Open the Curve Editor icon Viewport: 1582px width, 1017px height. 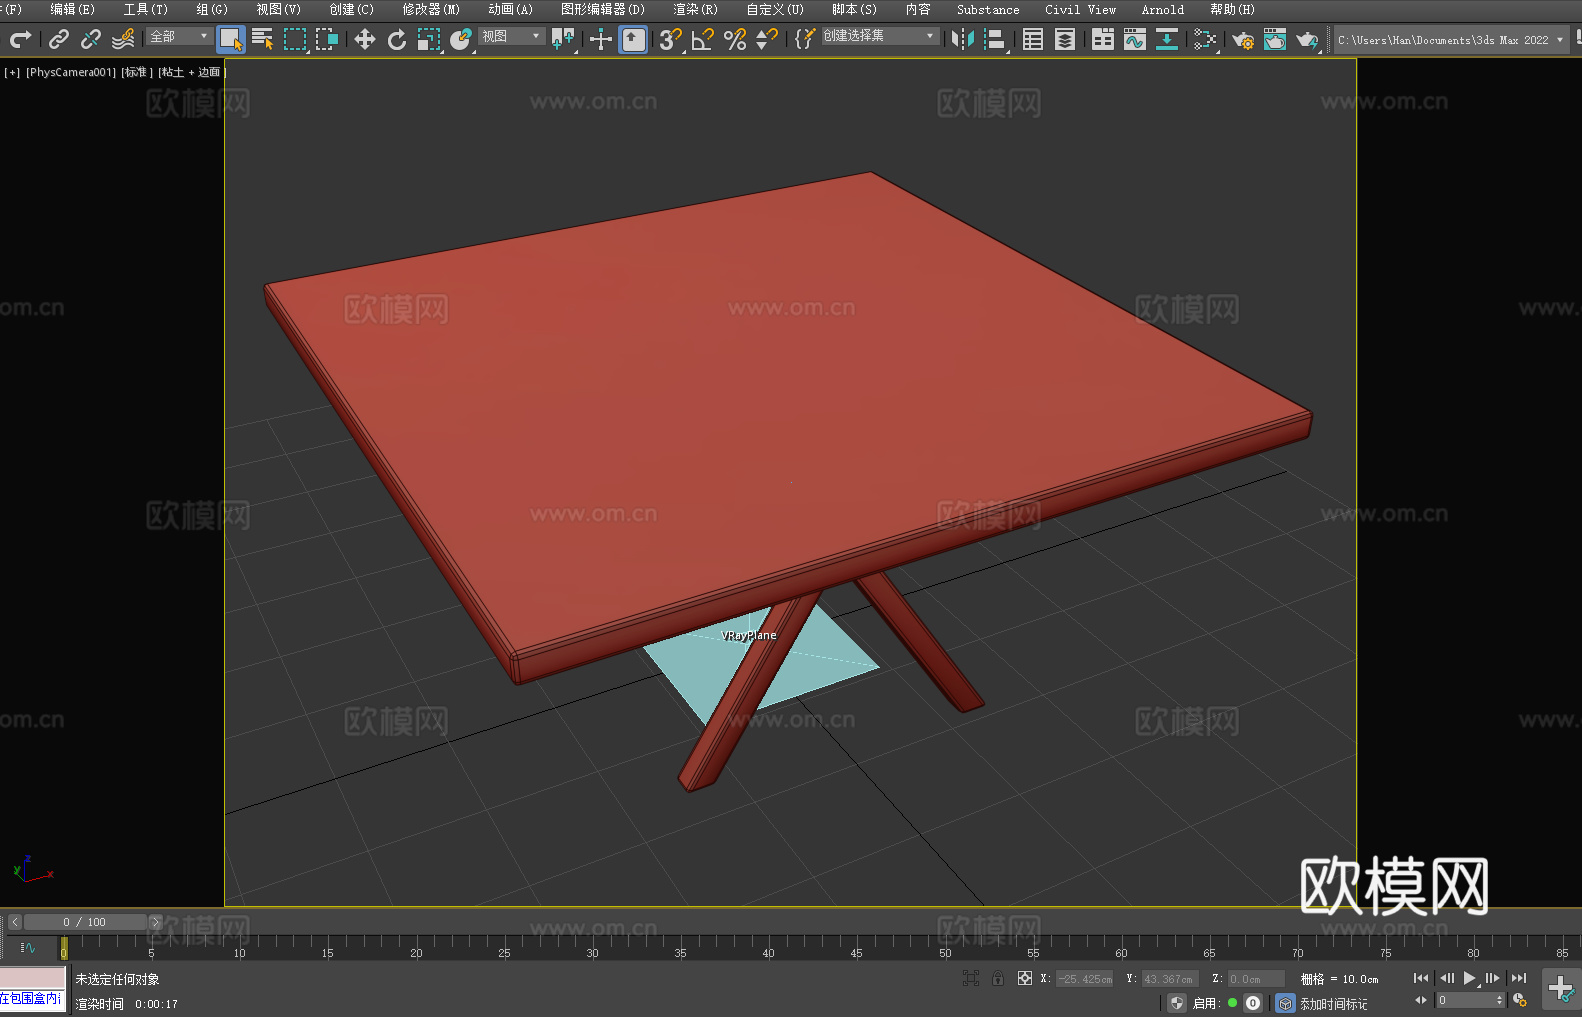[1135, 39]
